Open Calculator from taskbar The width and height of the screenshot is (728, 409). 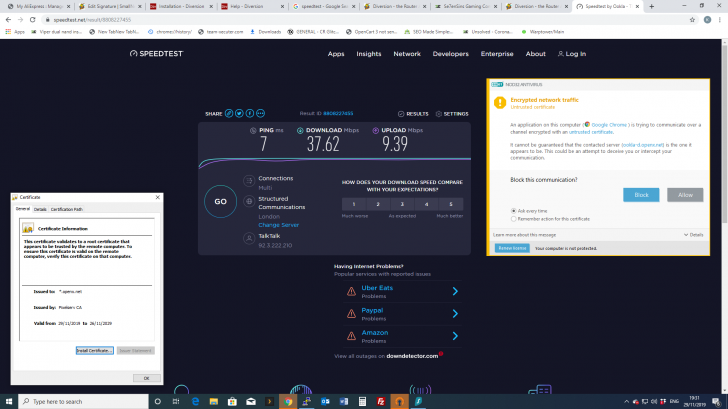pyautogui.click(x=362, y=402)
